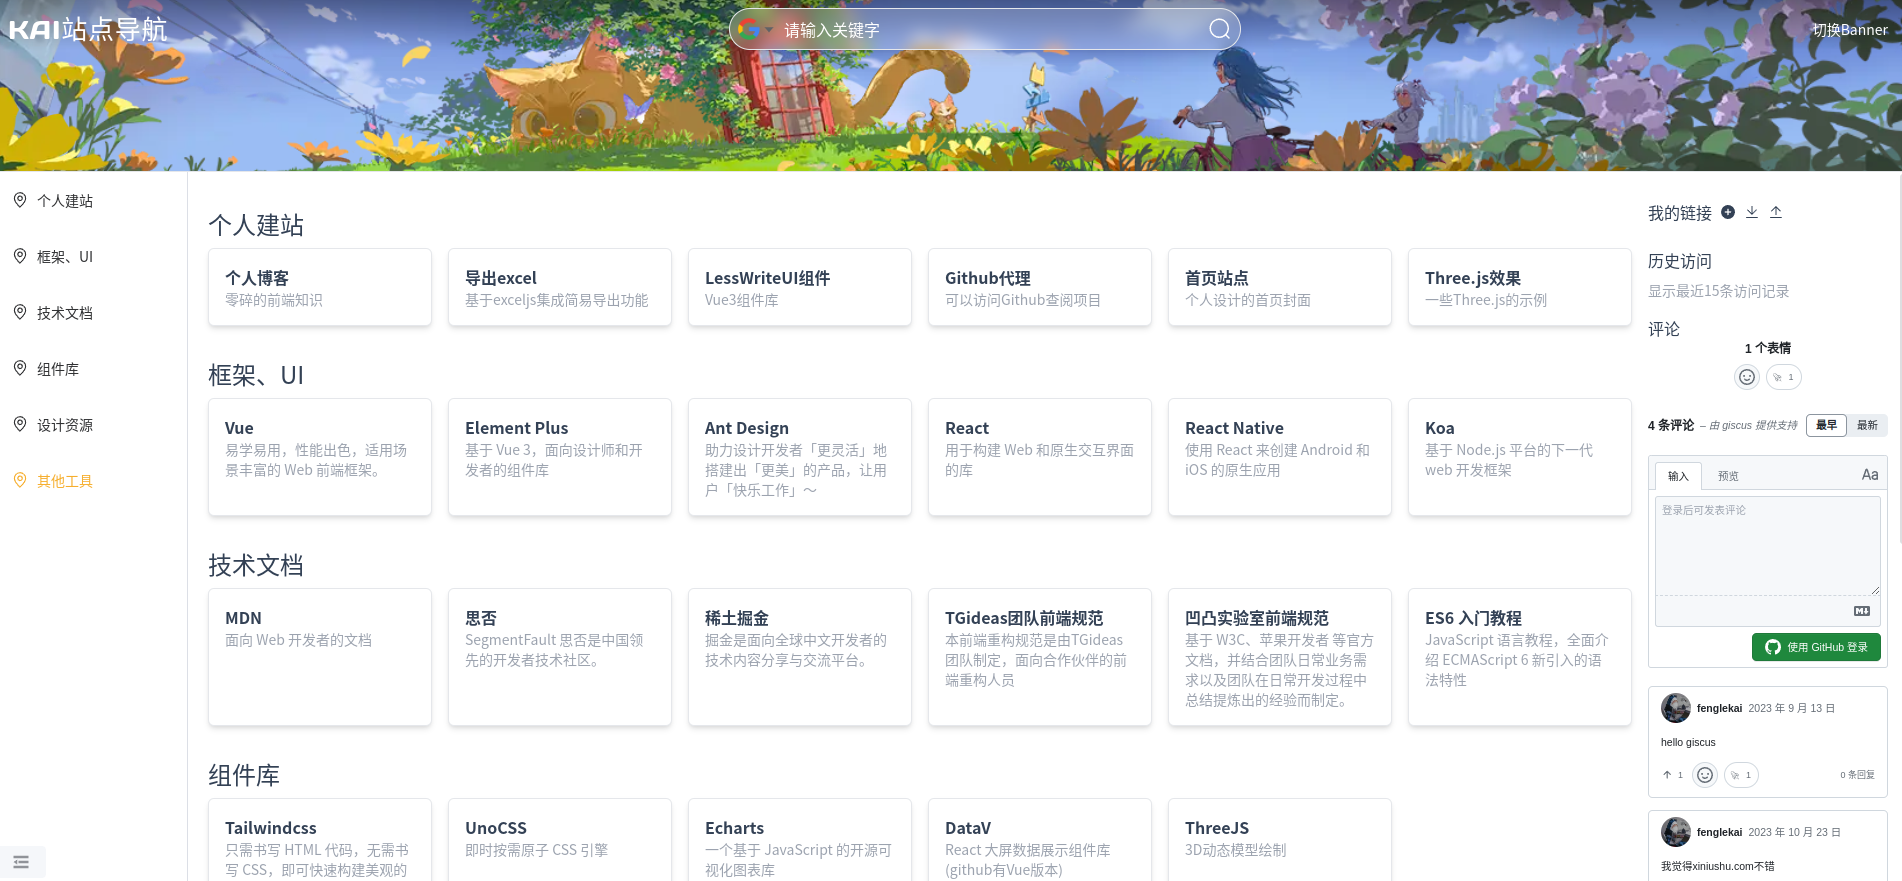
Task: Sort comments by 最新
Action: 1867,425
